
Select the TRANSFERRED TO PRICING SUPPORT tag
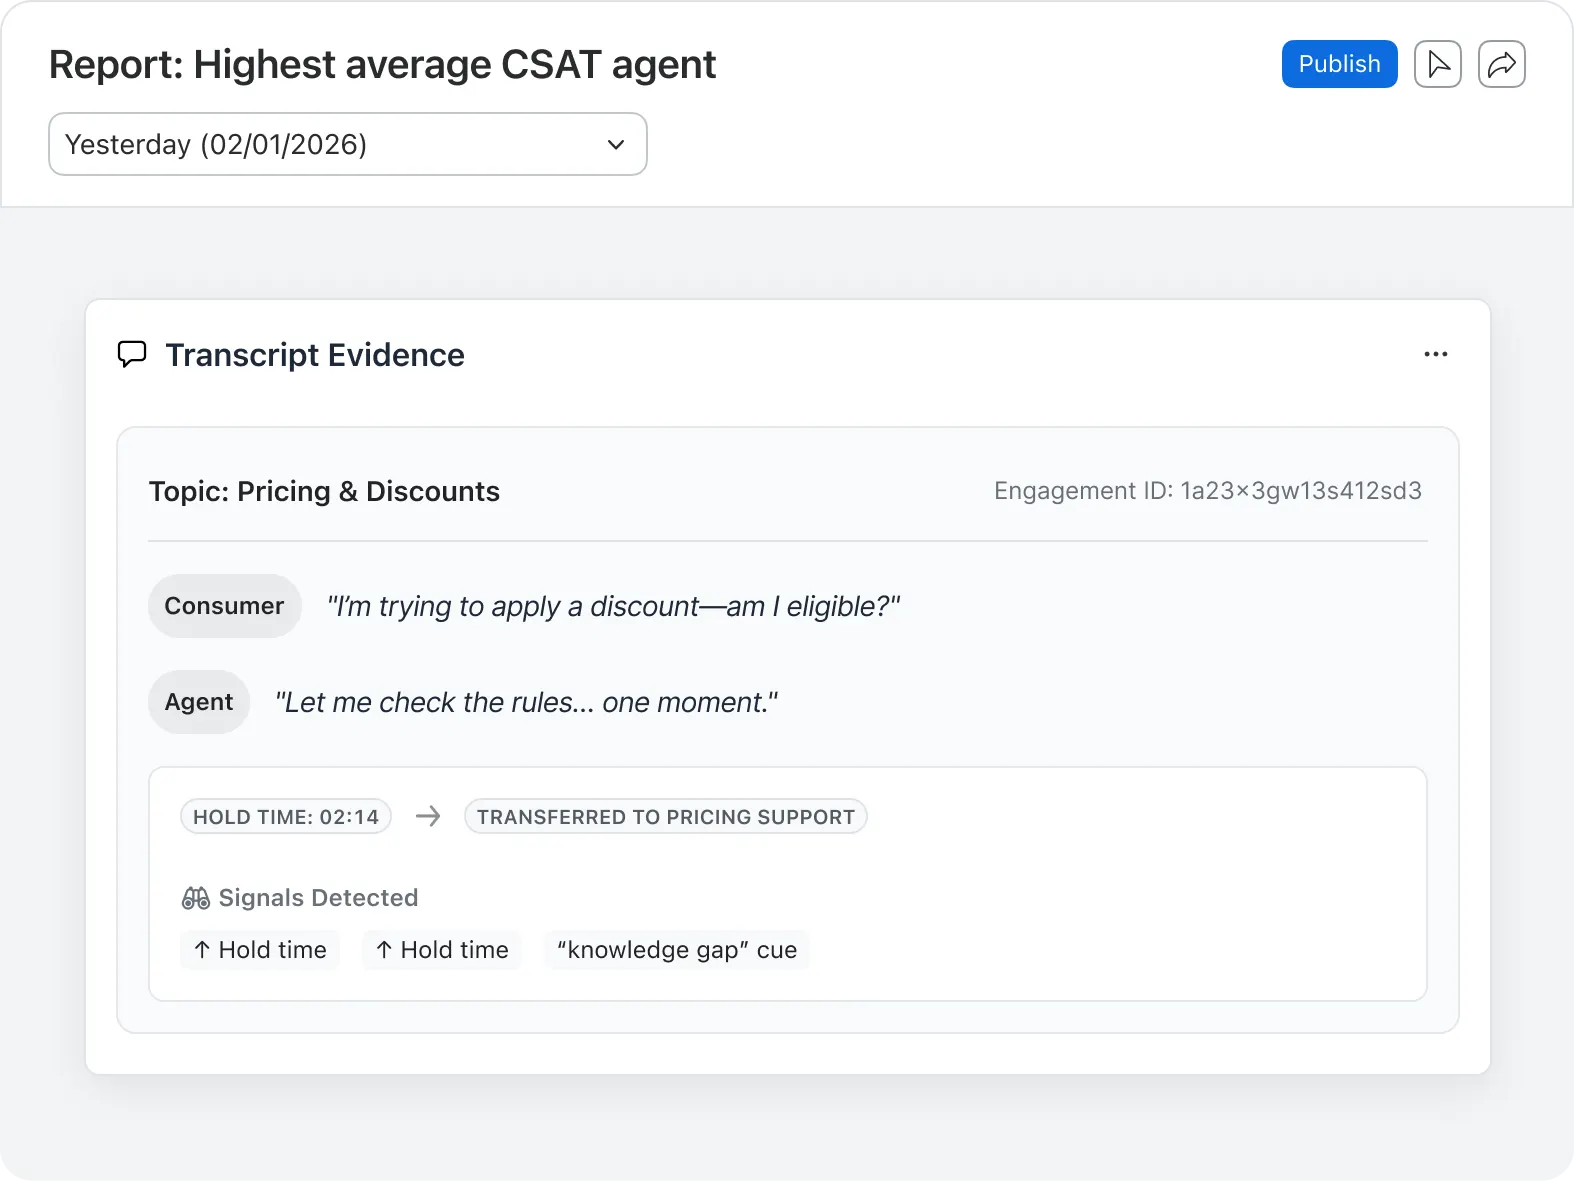coord(666,817)
